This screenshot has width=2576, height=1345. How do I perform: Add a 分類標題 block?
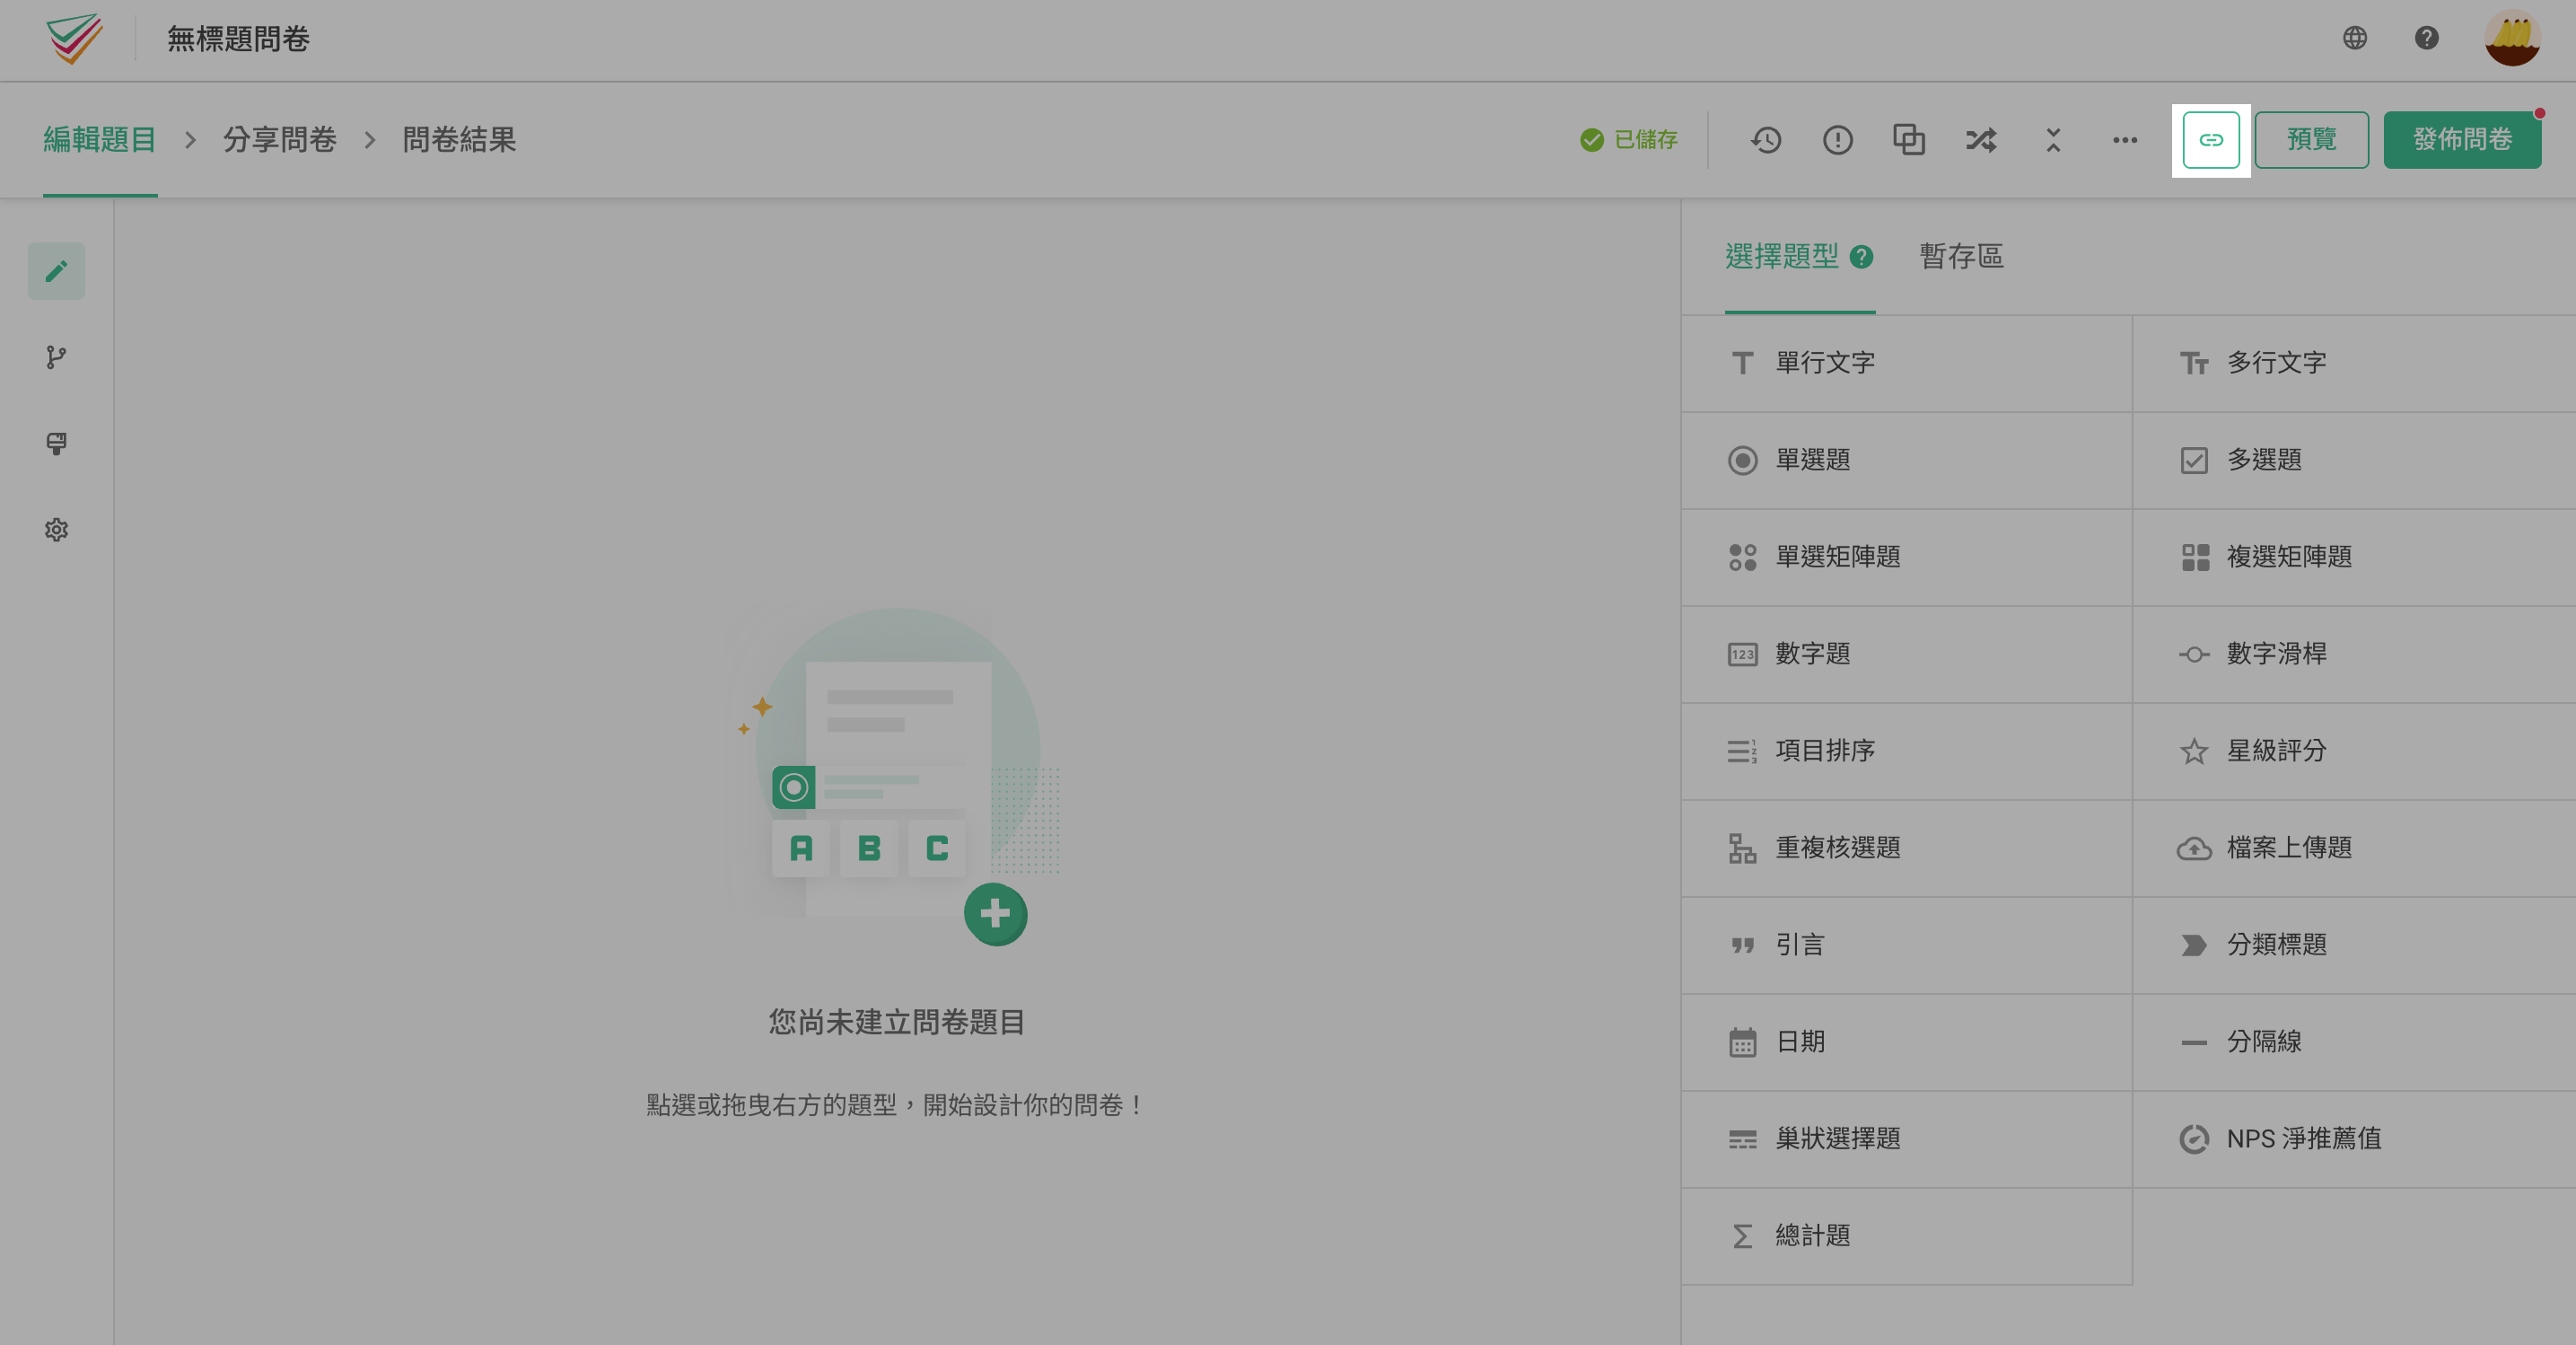tap(2354, 945)
